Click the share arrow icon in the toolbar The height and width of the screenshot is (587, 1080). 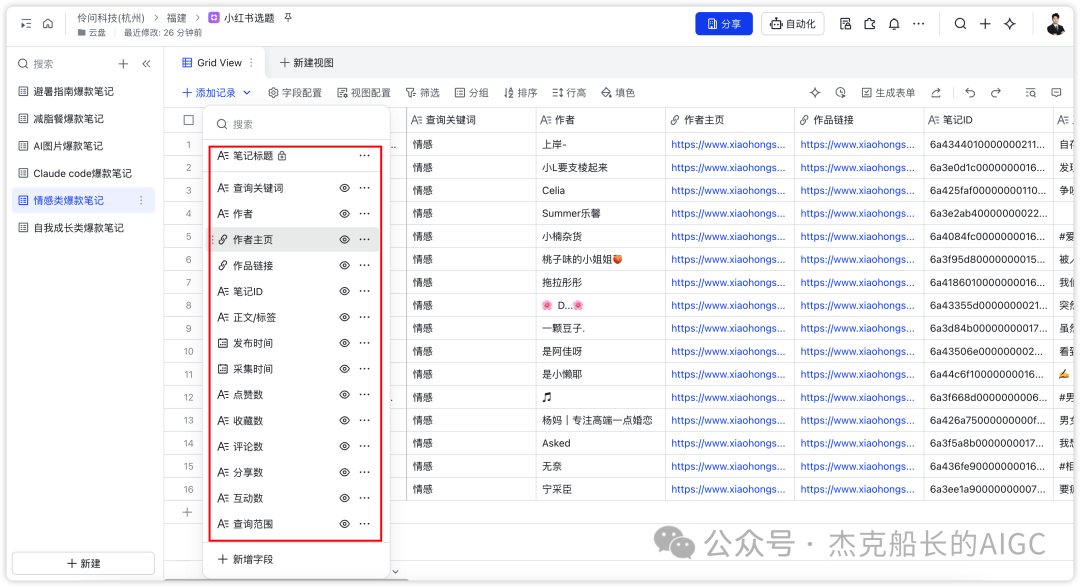pyautogui.click(x=936, y=92)
